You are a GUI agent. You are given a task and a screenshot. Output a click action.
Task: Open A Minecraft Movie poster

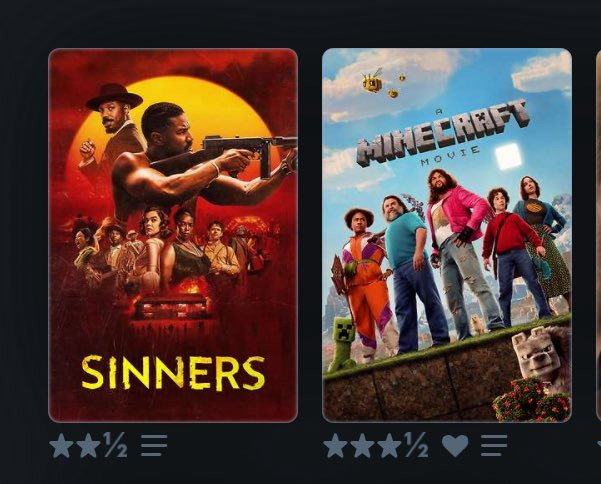(447, 235)
